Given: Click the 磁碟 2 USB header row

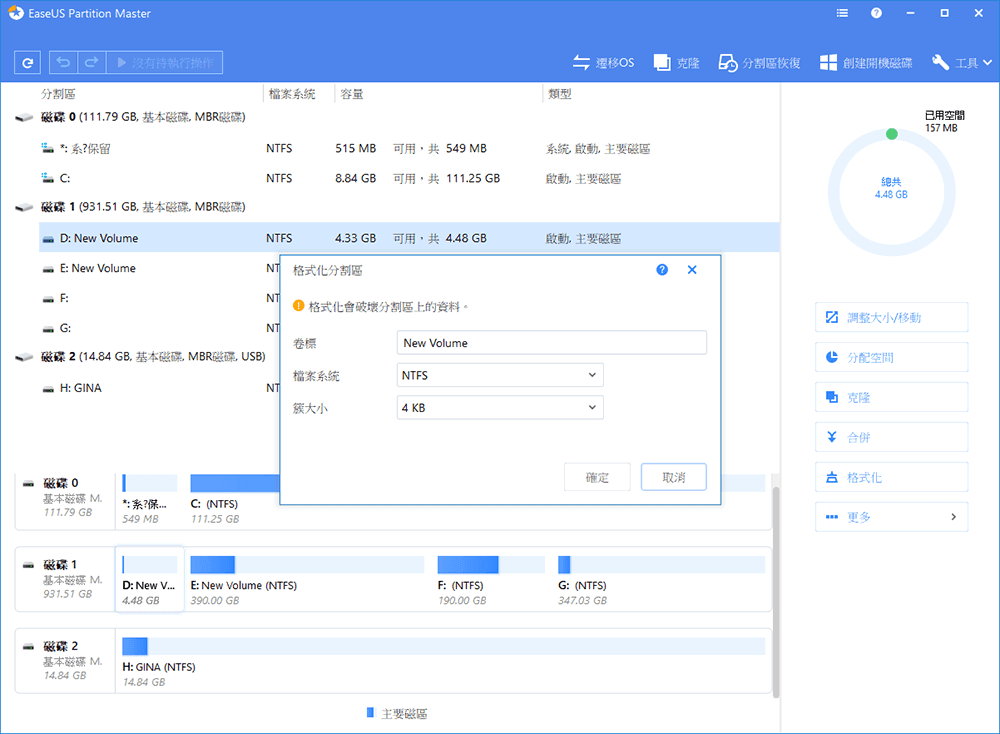Looking at the screenshot, I should 141,356.
